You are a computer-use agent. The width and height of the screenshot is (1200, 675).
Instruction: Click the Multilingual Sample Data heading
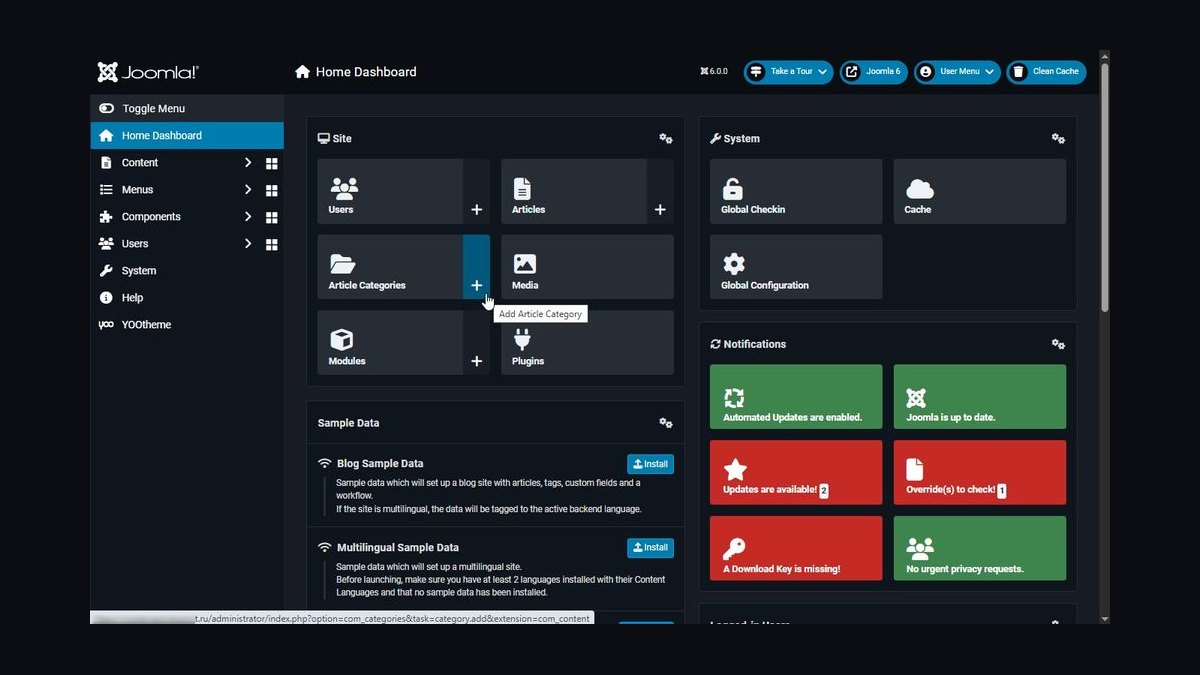click(398, 548)
